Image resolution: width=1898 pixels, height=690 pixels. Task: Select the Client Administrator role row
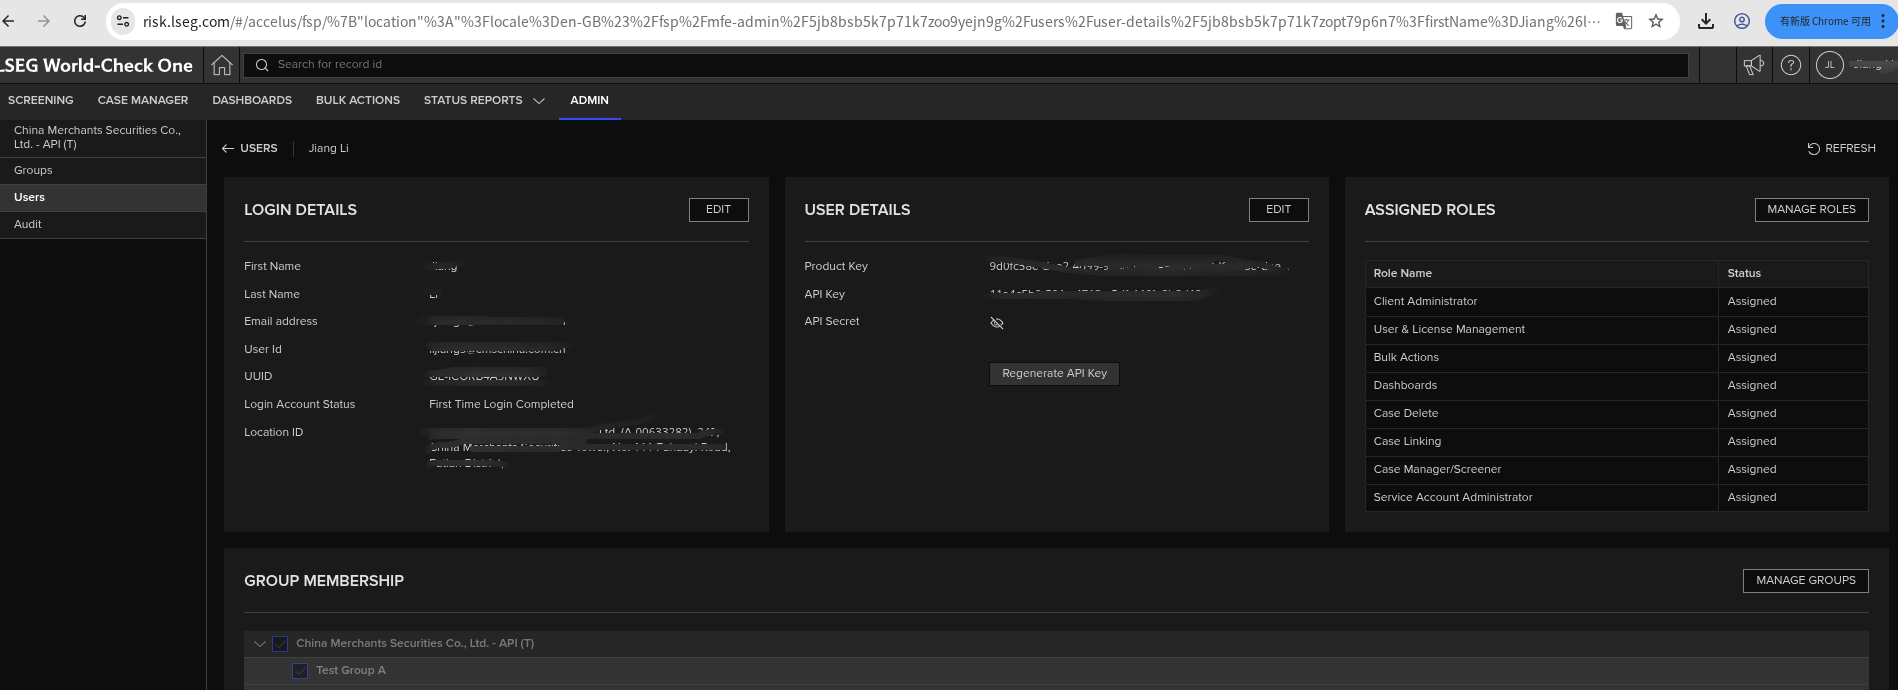1616,302
